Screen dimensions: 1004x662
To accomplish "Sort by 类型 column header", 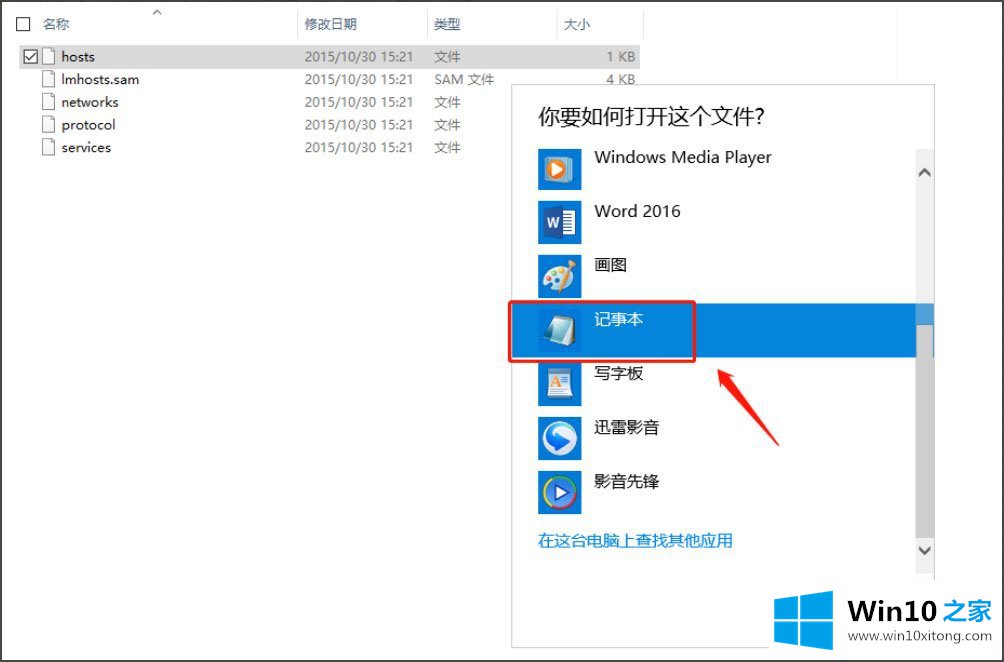I will [x=447, y=24].
